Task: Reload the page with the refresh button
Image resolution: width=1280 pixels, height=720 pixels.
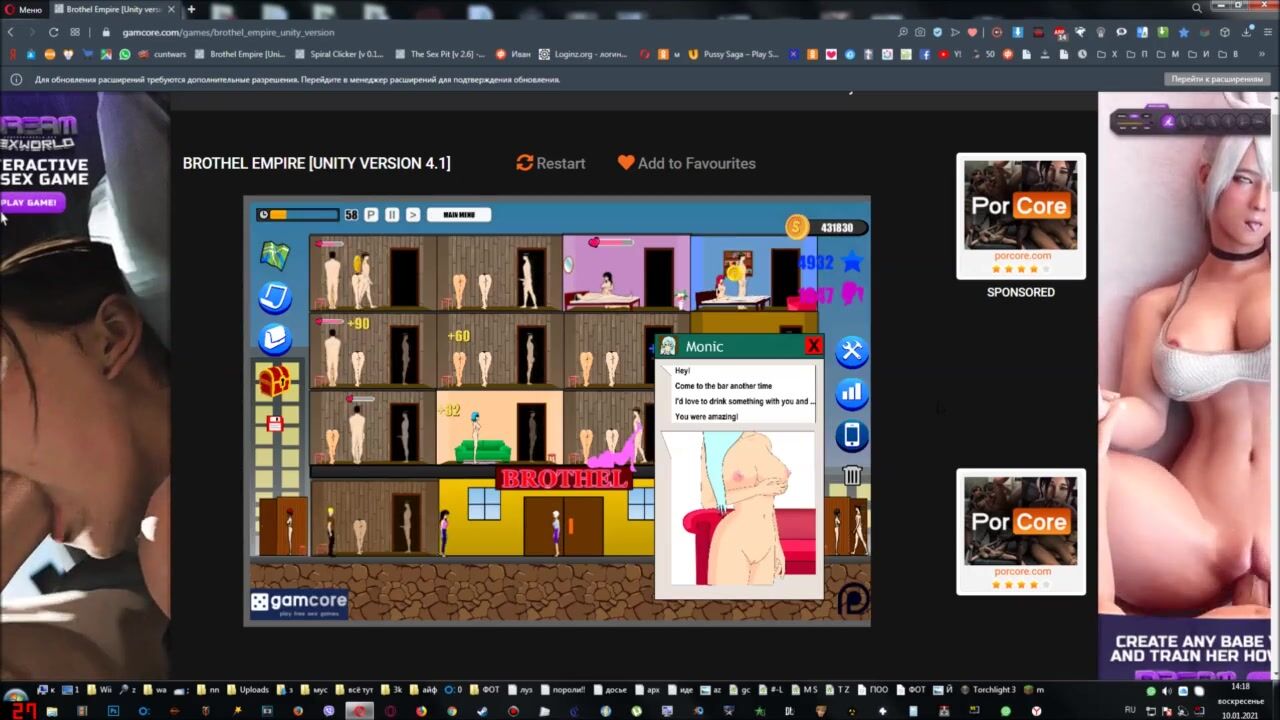Action: (x=53, y=32)
